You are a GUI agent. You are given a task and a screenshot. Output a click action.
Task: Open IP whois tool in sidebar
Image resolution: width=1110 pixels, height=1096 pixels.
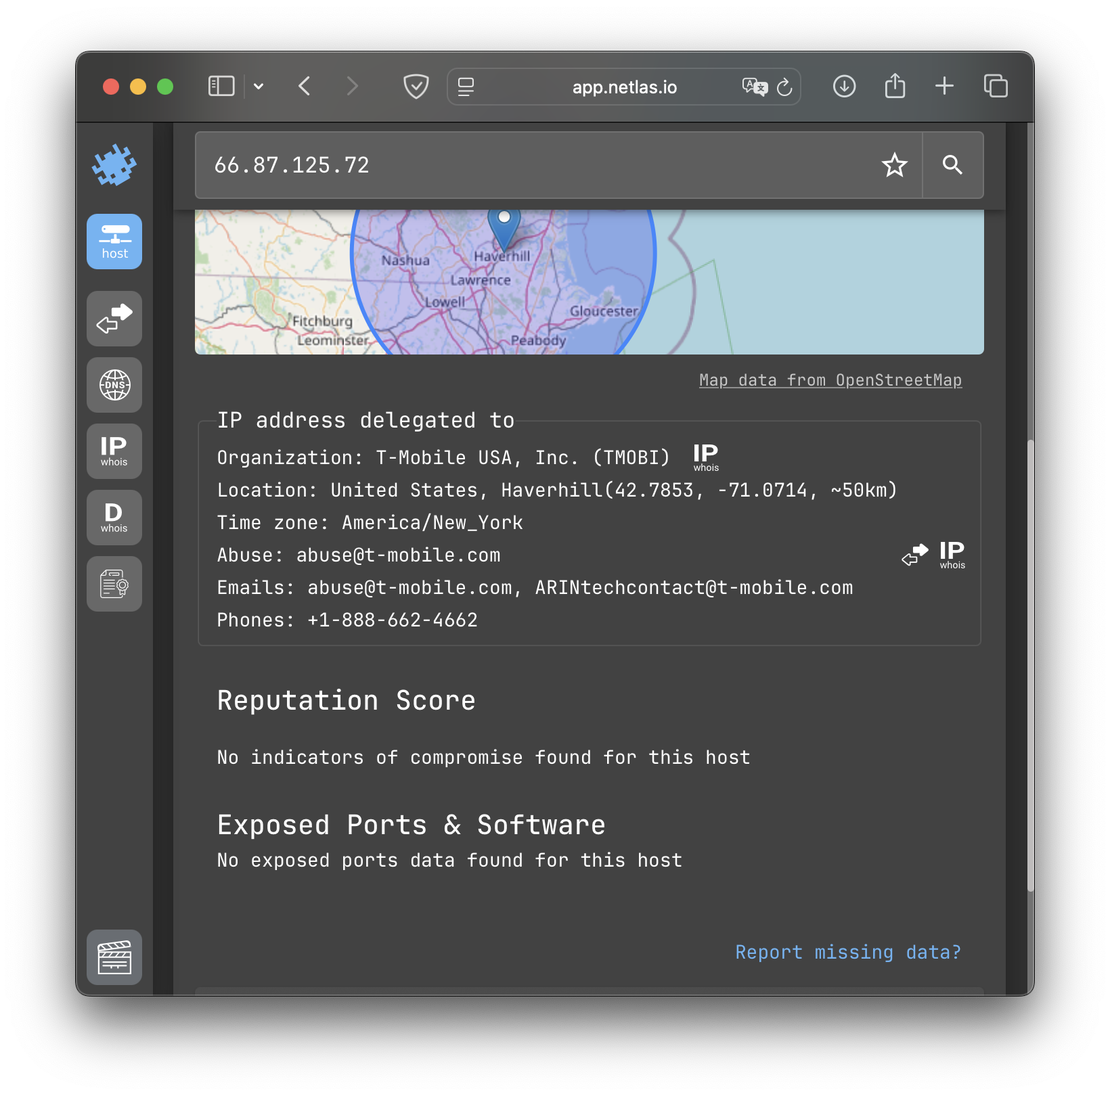click(x=114, y=451)
